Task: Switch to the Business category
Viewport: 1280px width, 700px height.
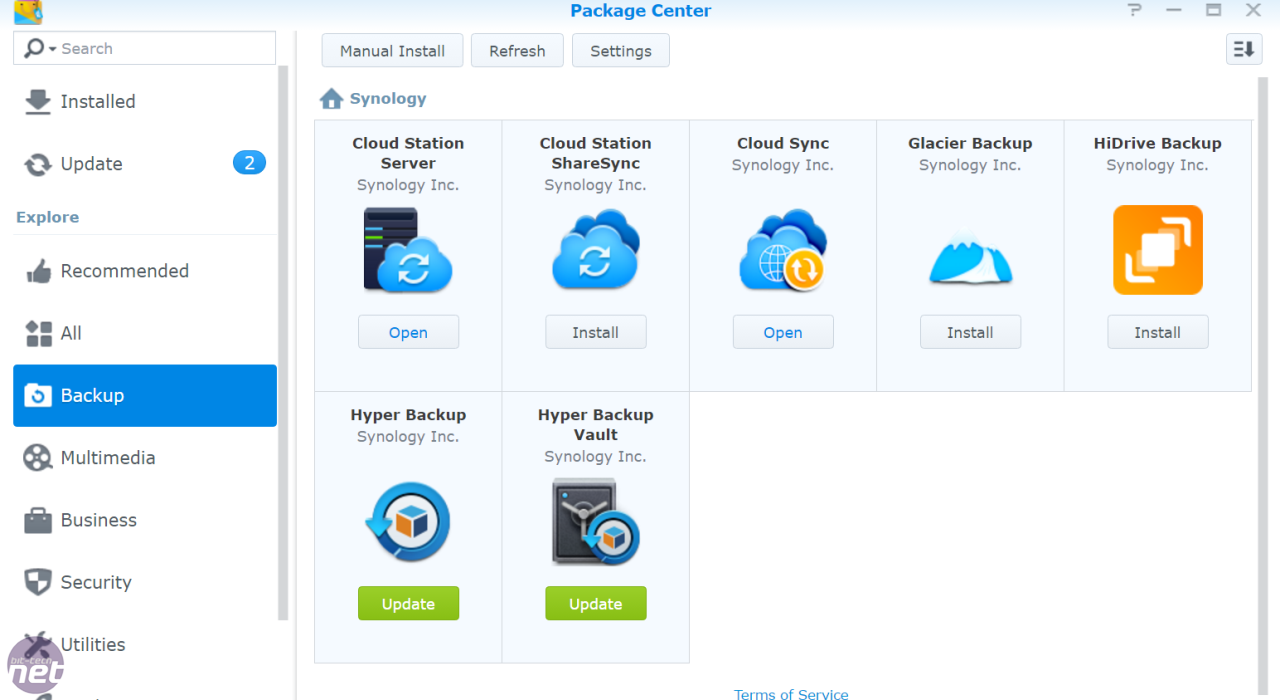Action: pos(145,520)
